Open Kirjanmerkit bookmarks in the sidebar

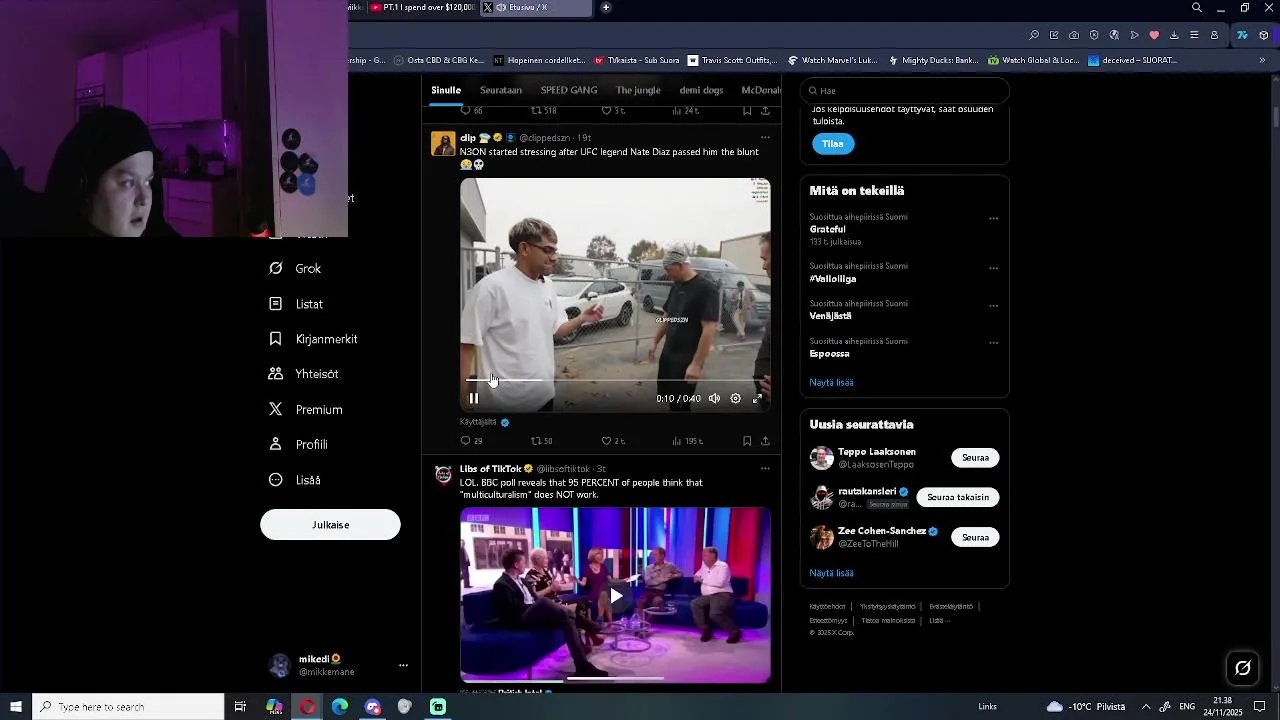pos(313,339)
